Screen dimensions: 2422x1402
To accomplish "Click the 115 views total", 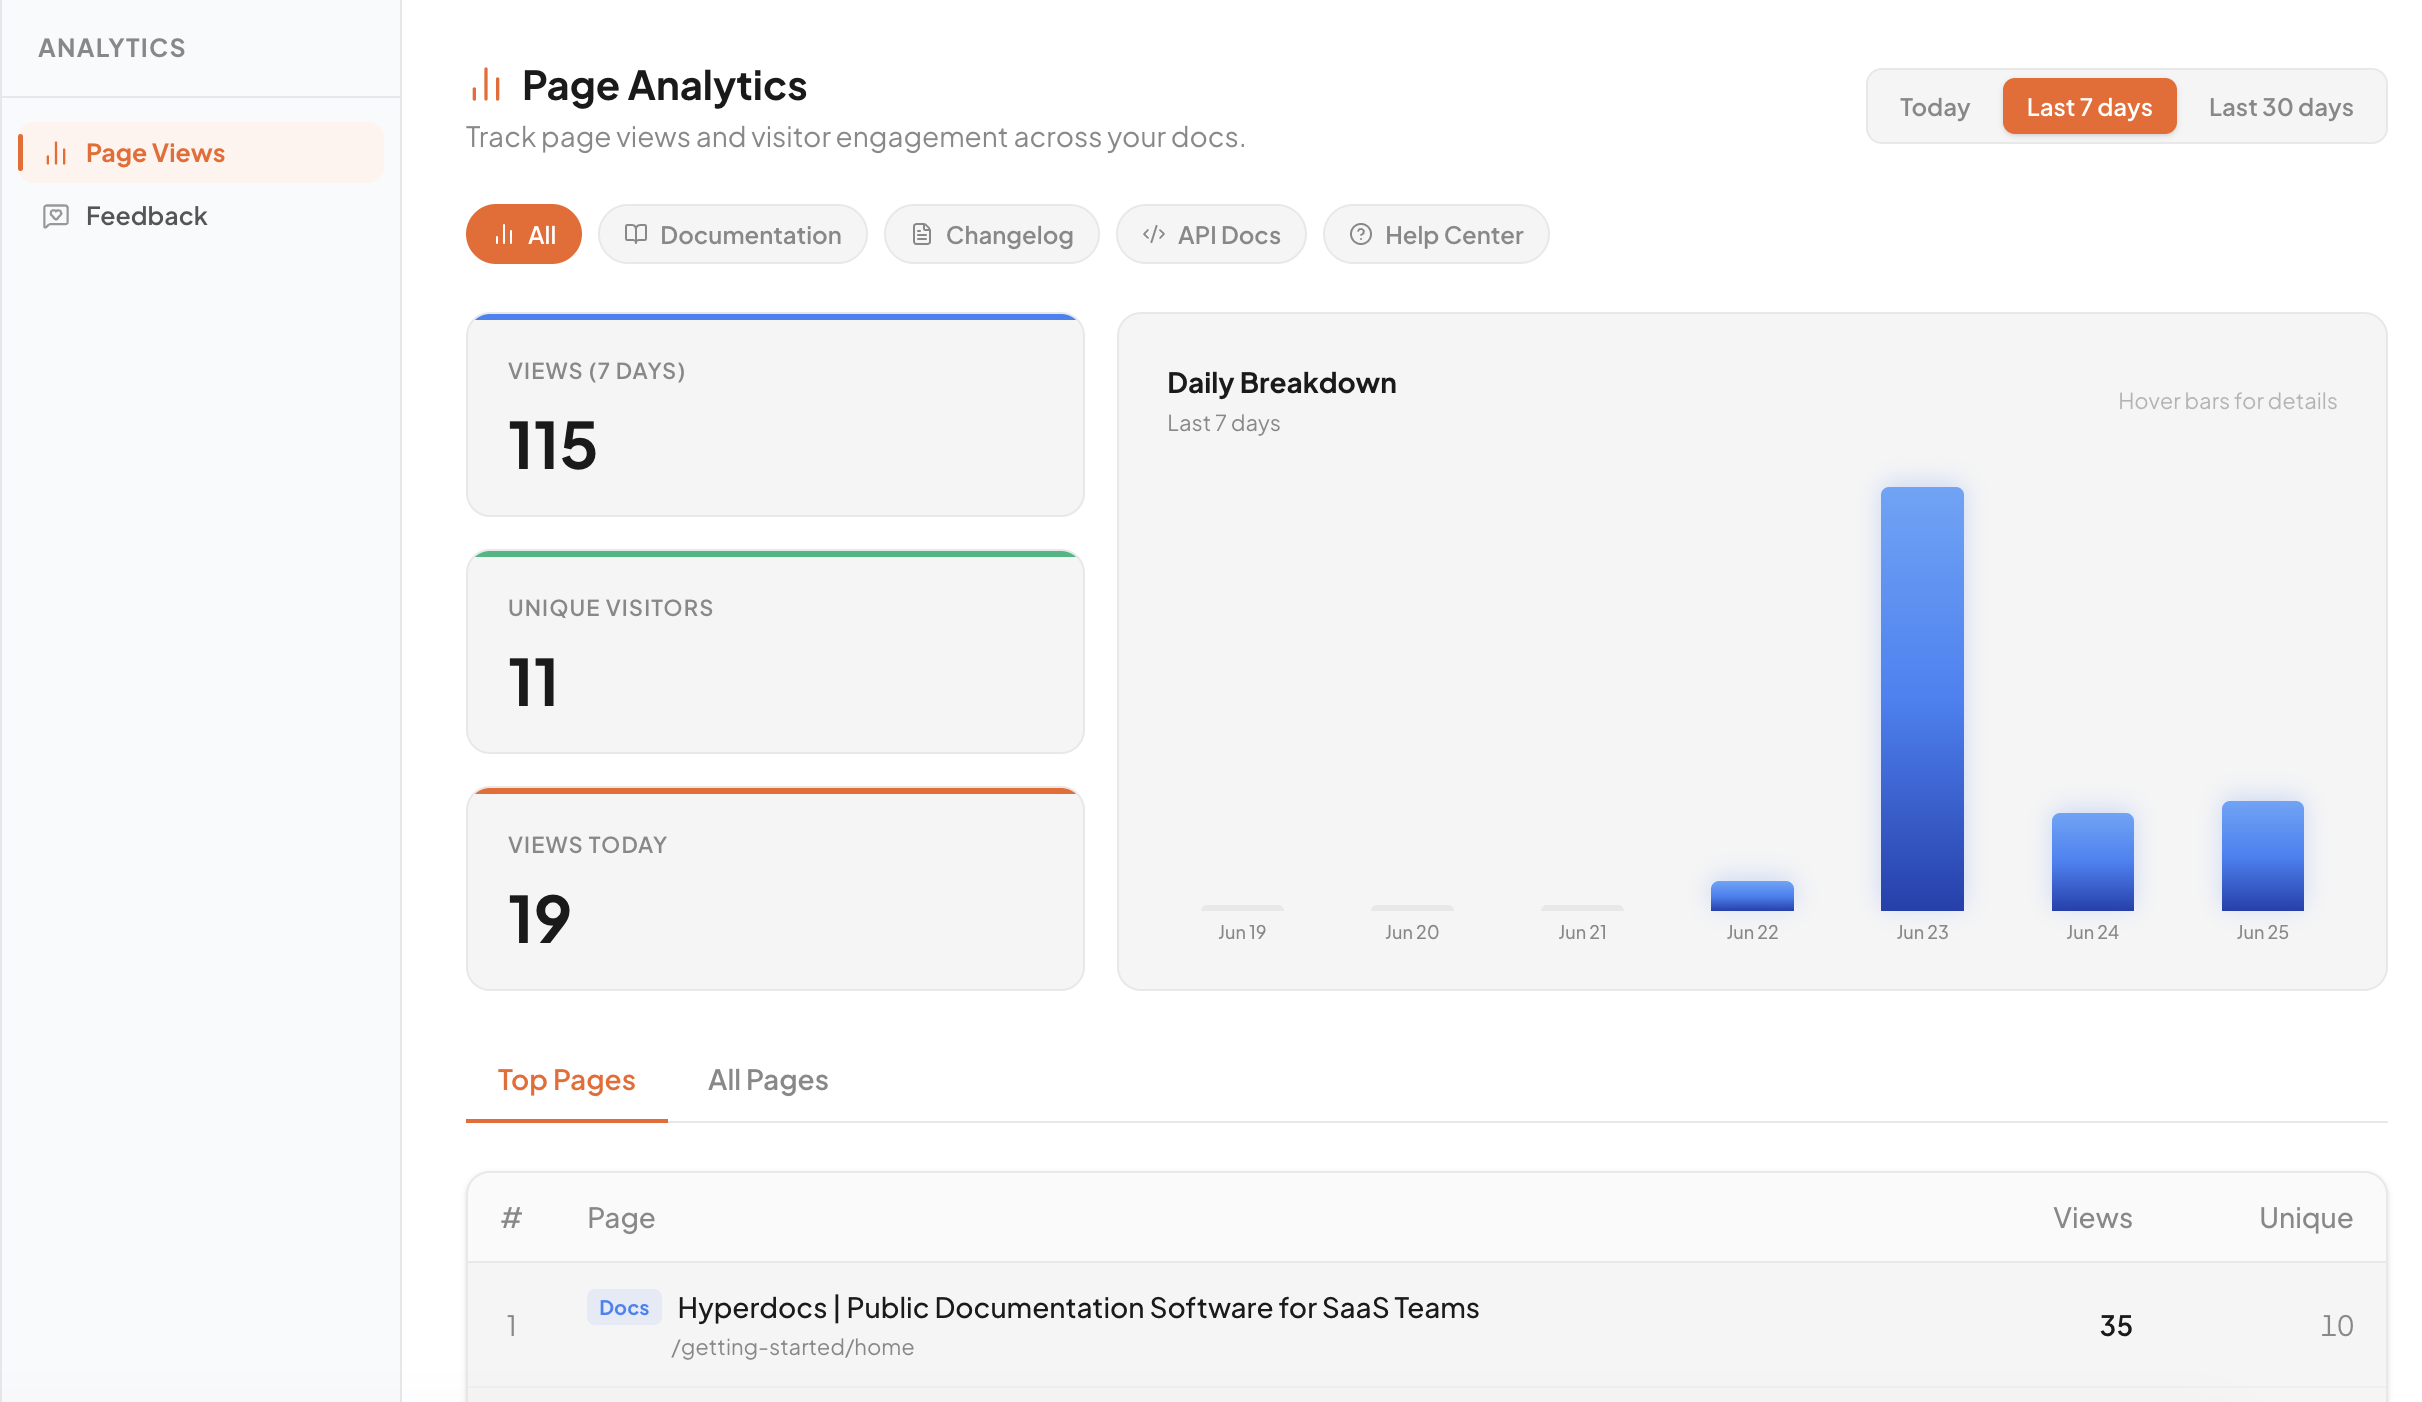I will (x=552, y=445).
